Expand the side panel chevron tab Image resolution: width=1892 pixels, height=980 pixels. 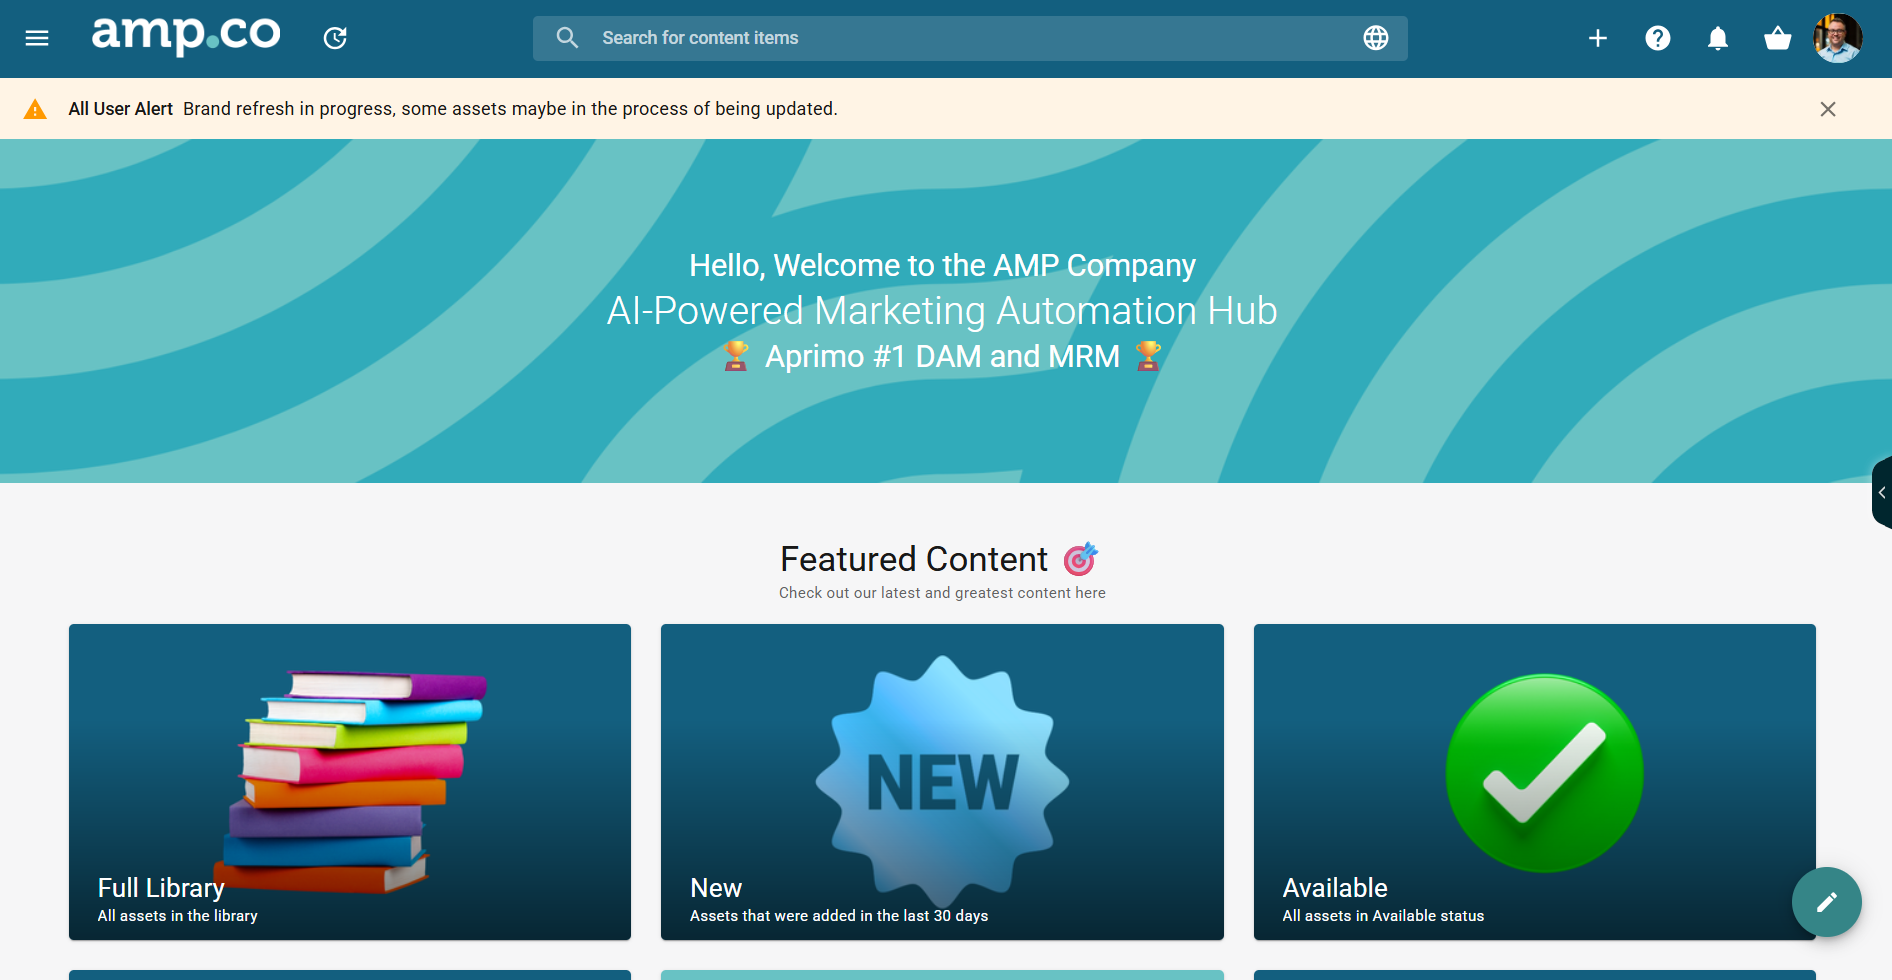tap(1882, 492)
